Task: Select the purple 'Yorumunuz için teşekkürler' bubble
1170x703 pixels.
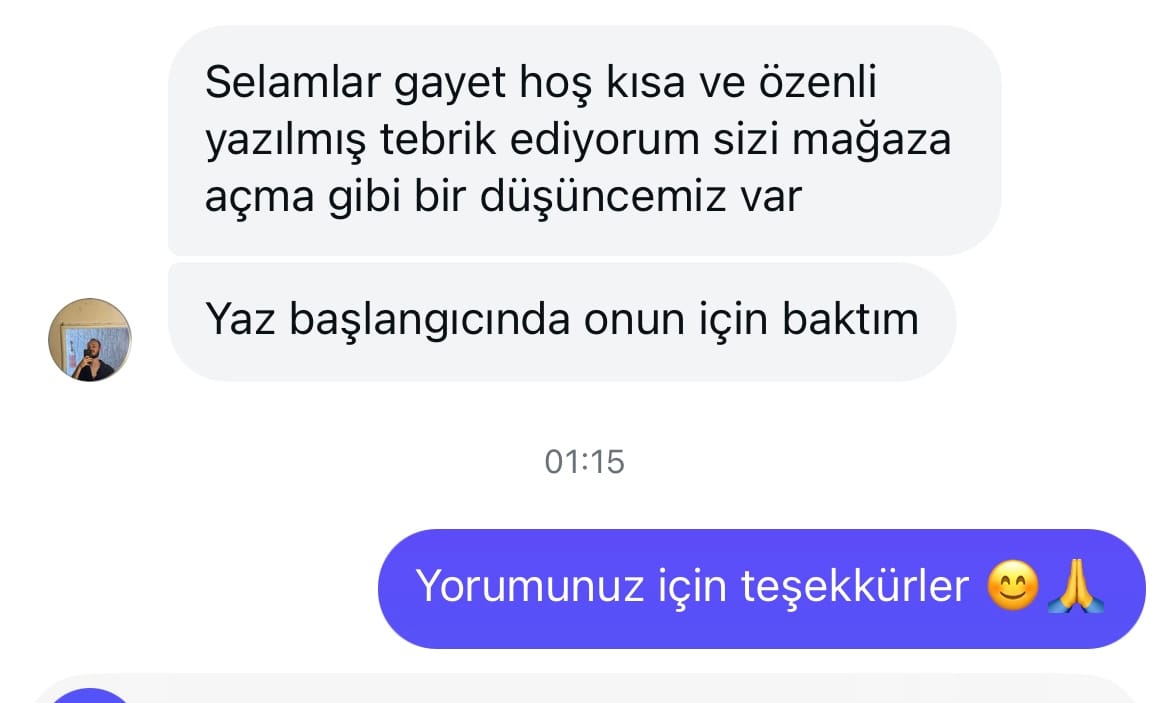Action: (761, 588)
